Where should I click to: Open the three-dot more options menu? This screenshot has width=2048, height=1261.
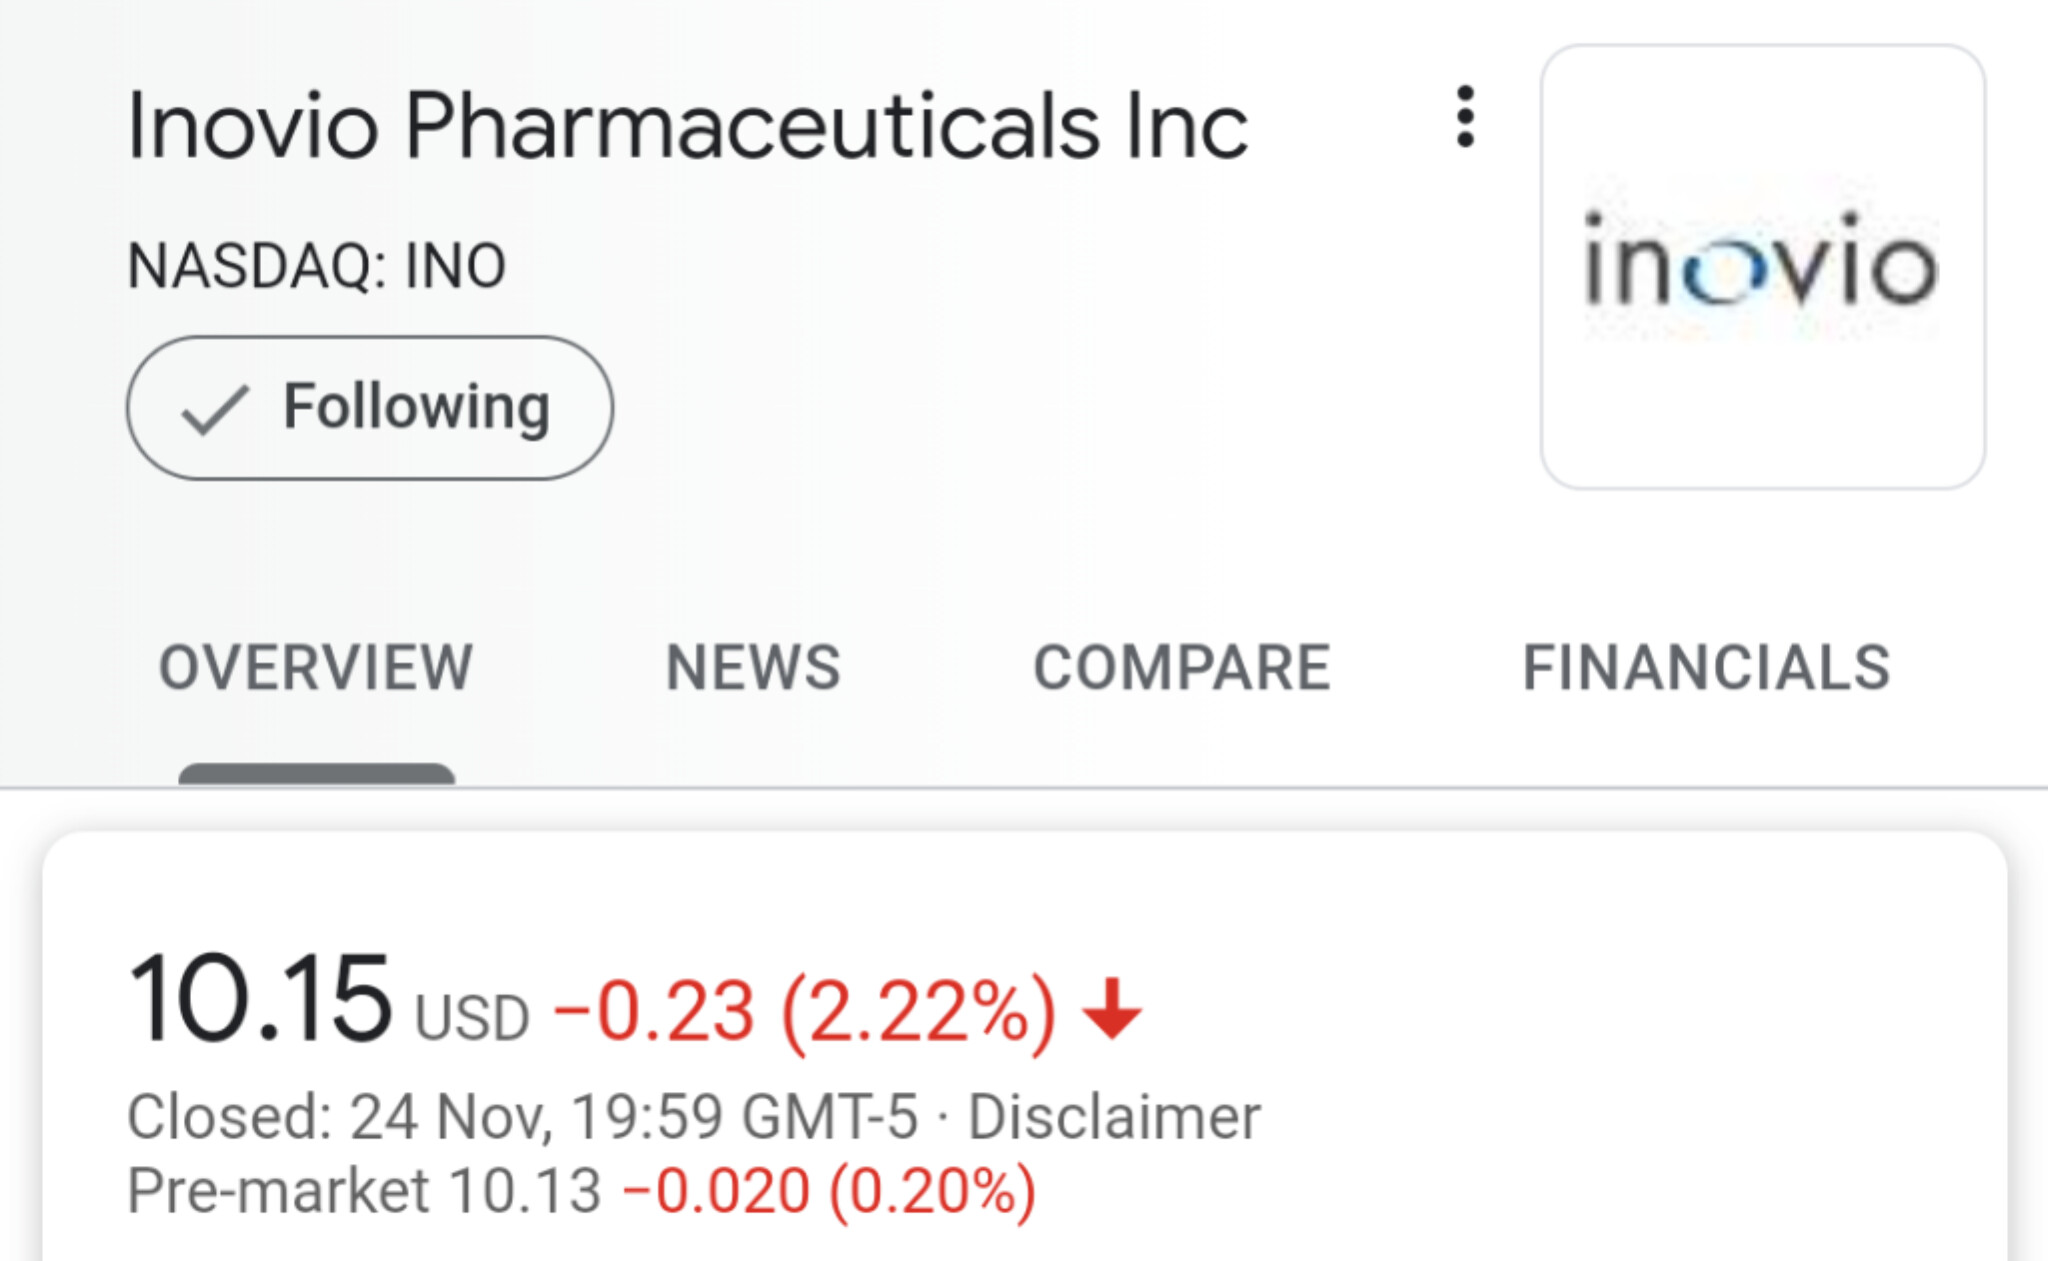pos(1465,117)
